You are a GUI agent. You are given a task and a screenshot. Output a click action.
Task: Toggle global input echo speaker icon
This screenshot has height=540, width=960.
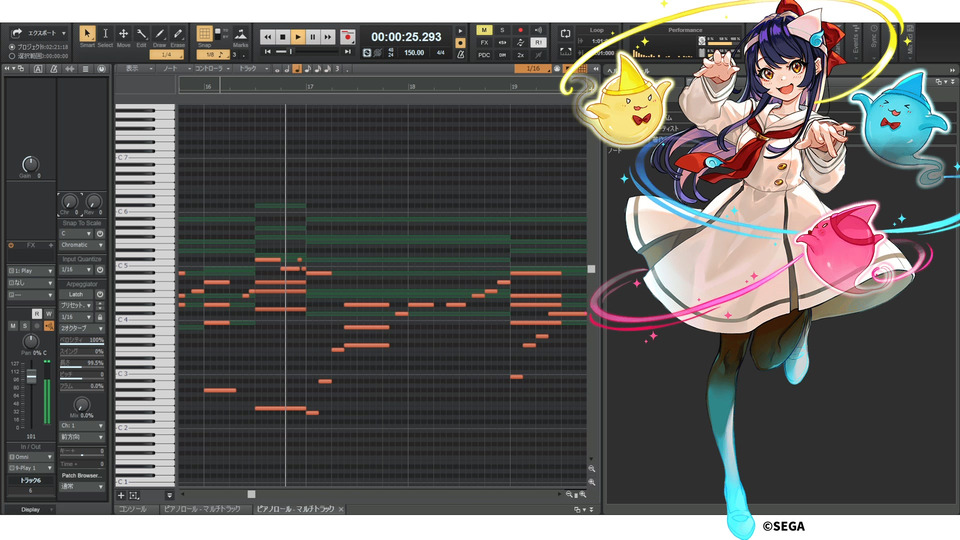tap(538, 30)
